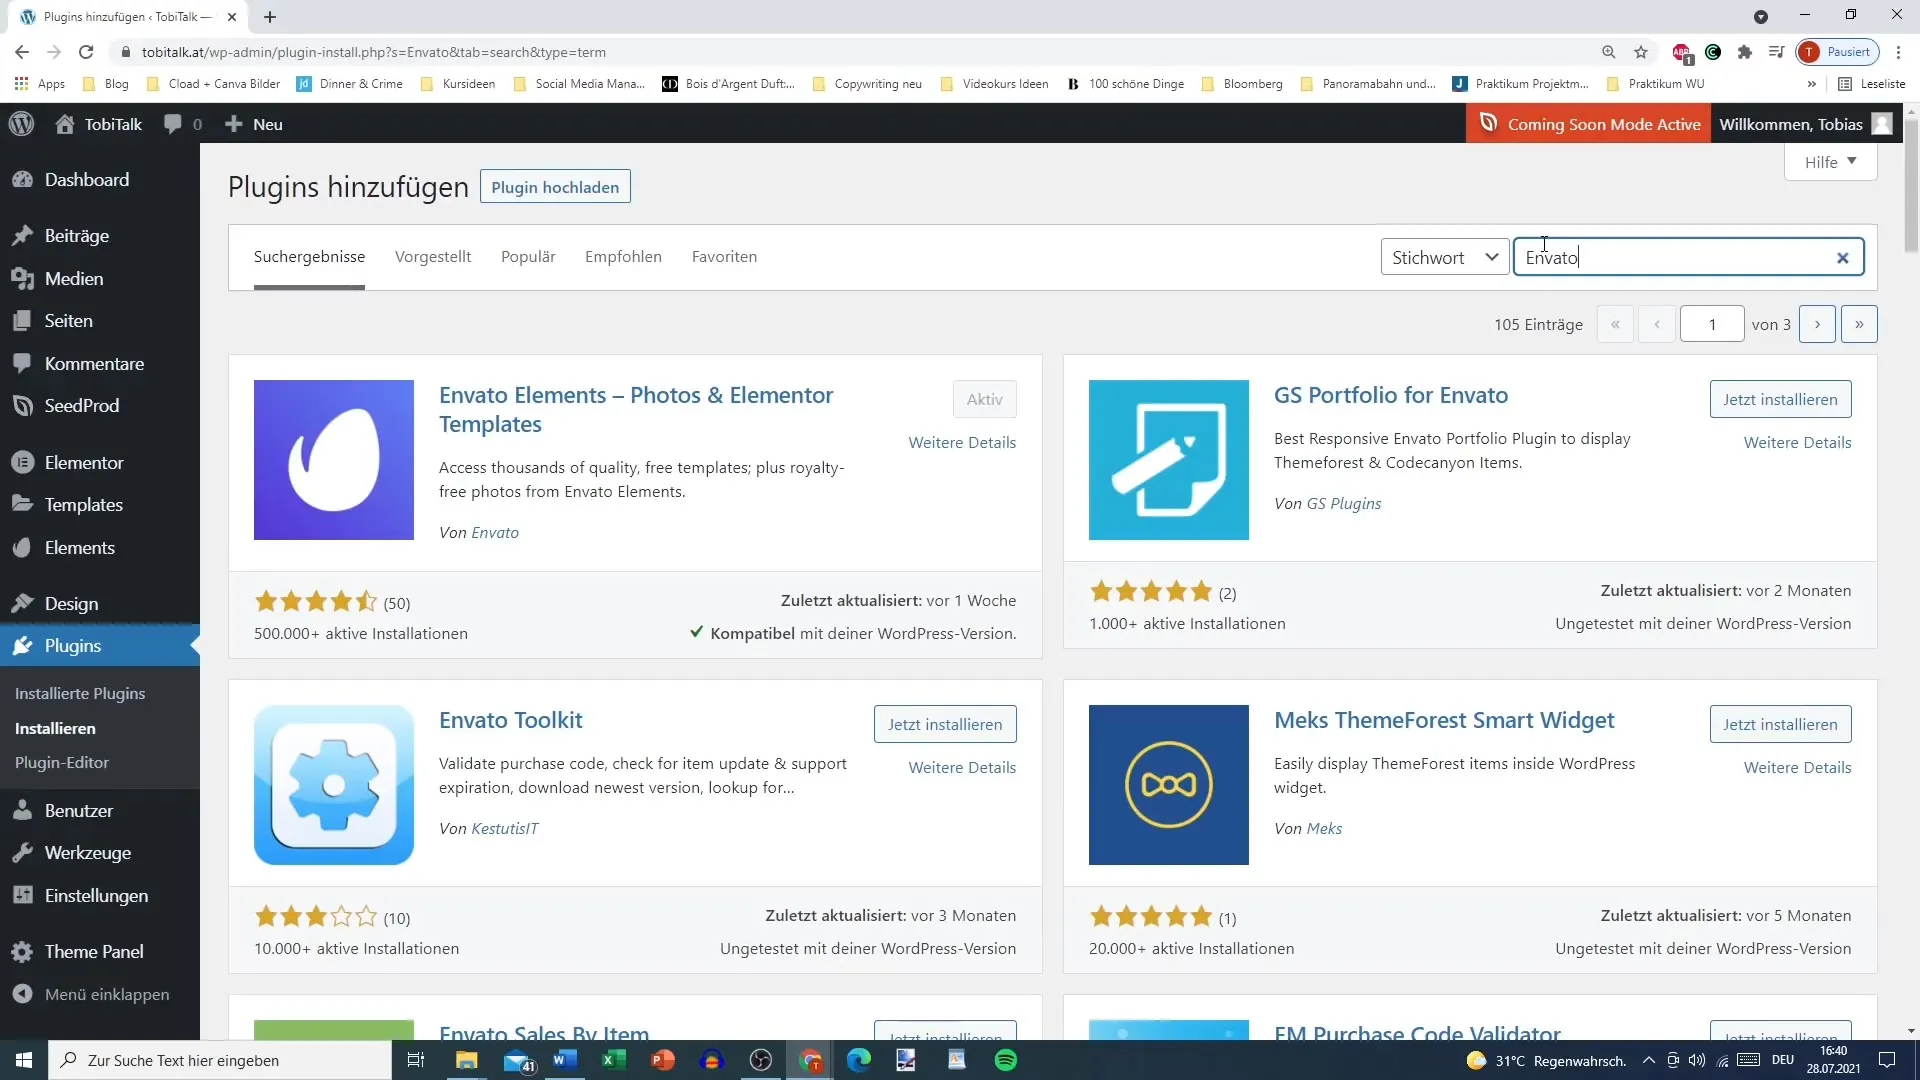The image size is (1920, 1080).
Task: Click the Envato Elements plugin thumbnail
Action: click(x=334, y=459)
